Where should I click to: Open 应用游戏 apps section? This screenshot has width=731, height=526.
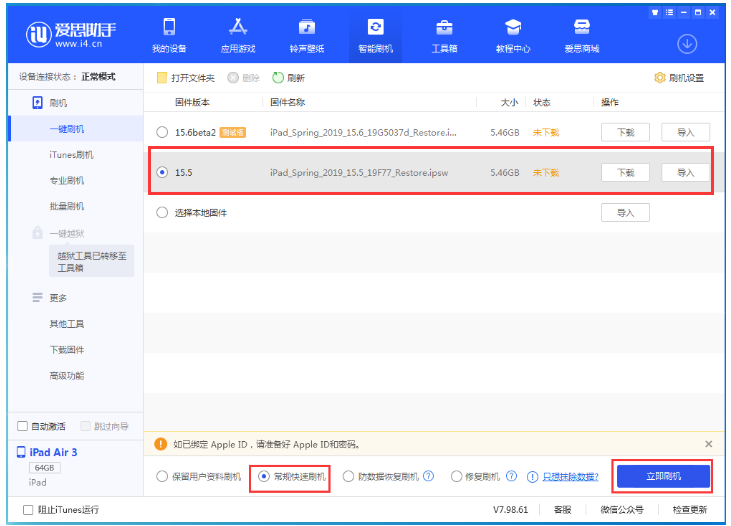coord(238,35)
